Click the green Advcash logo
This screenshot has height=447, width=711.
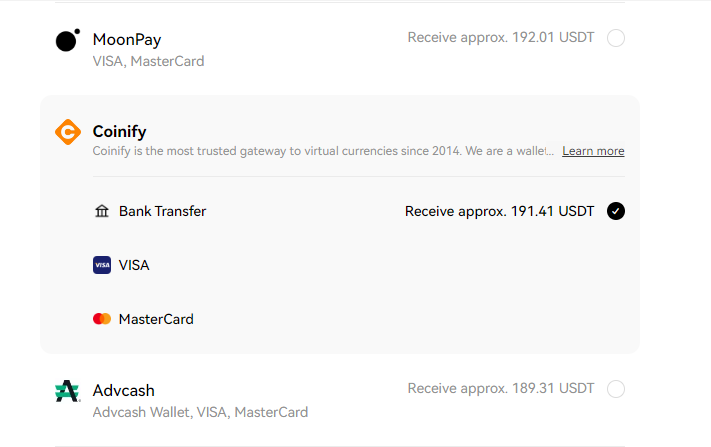pos(68,391)
